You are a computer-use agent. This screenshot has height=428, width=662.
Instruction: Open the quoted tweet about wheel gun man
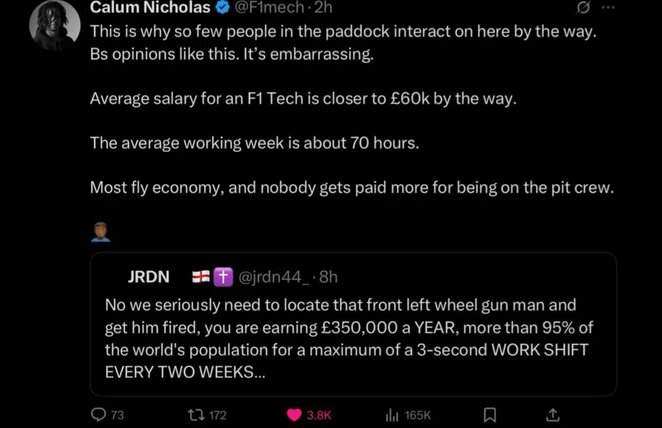pos(358,337)
